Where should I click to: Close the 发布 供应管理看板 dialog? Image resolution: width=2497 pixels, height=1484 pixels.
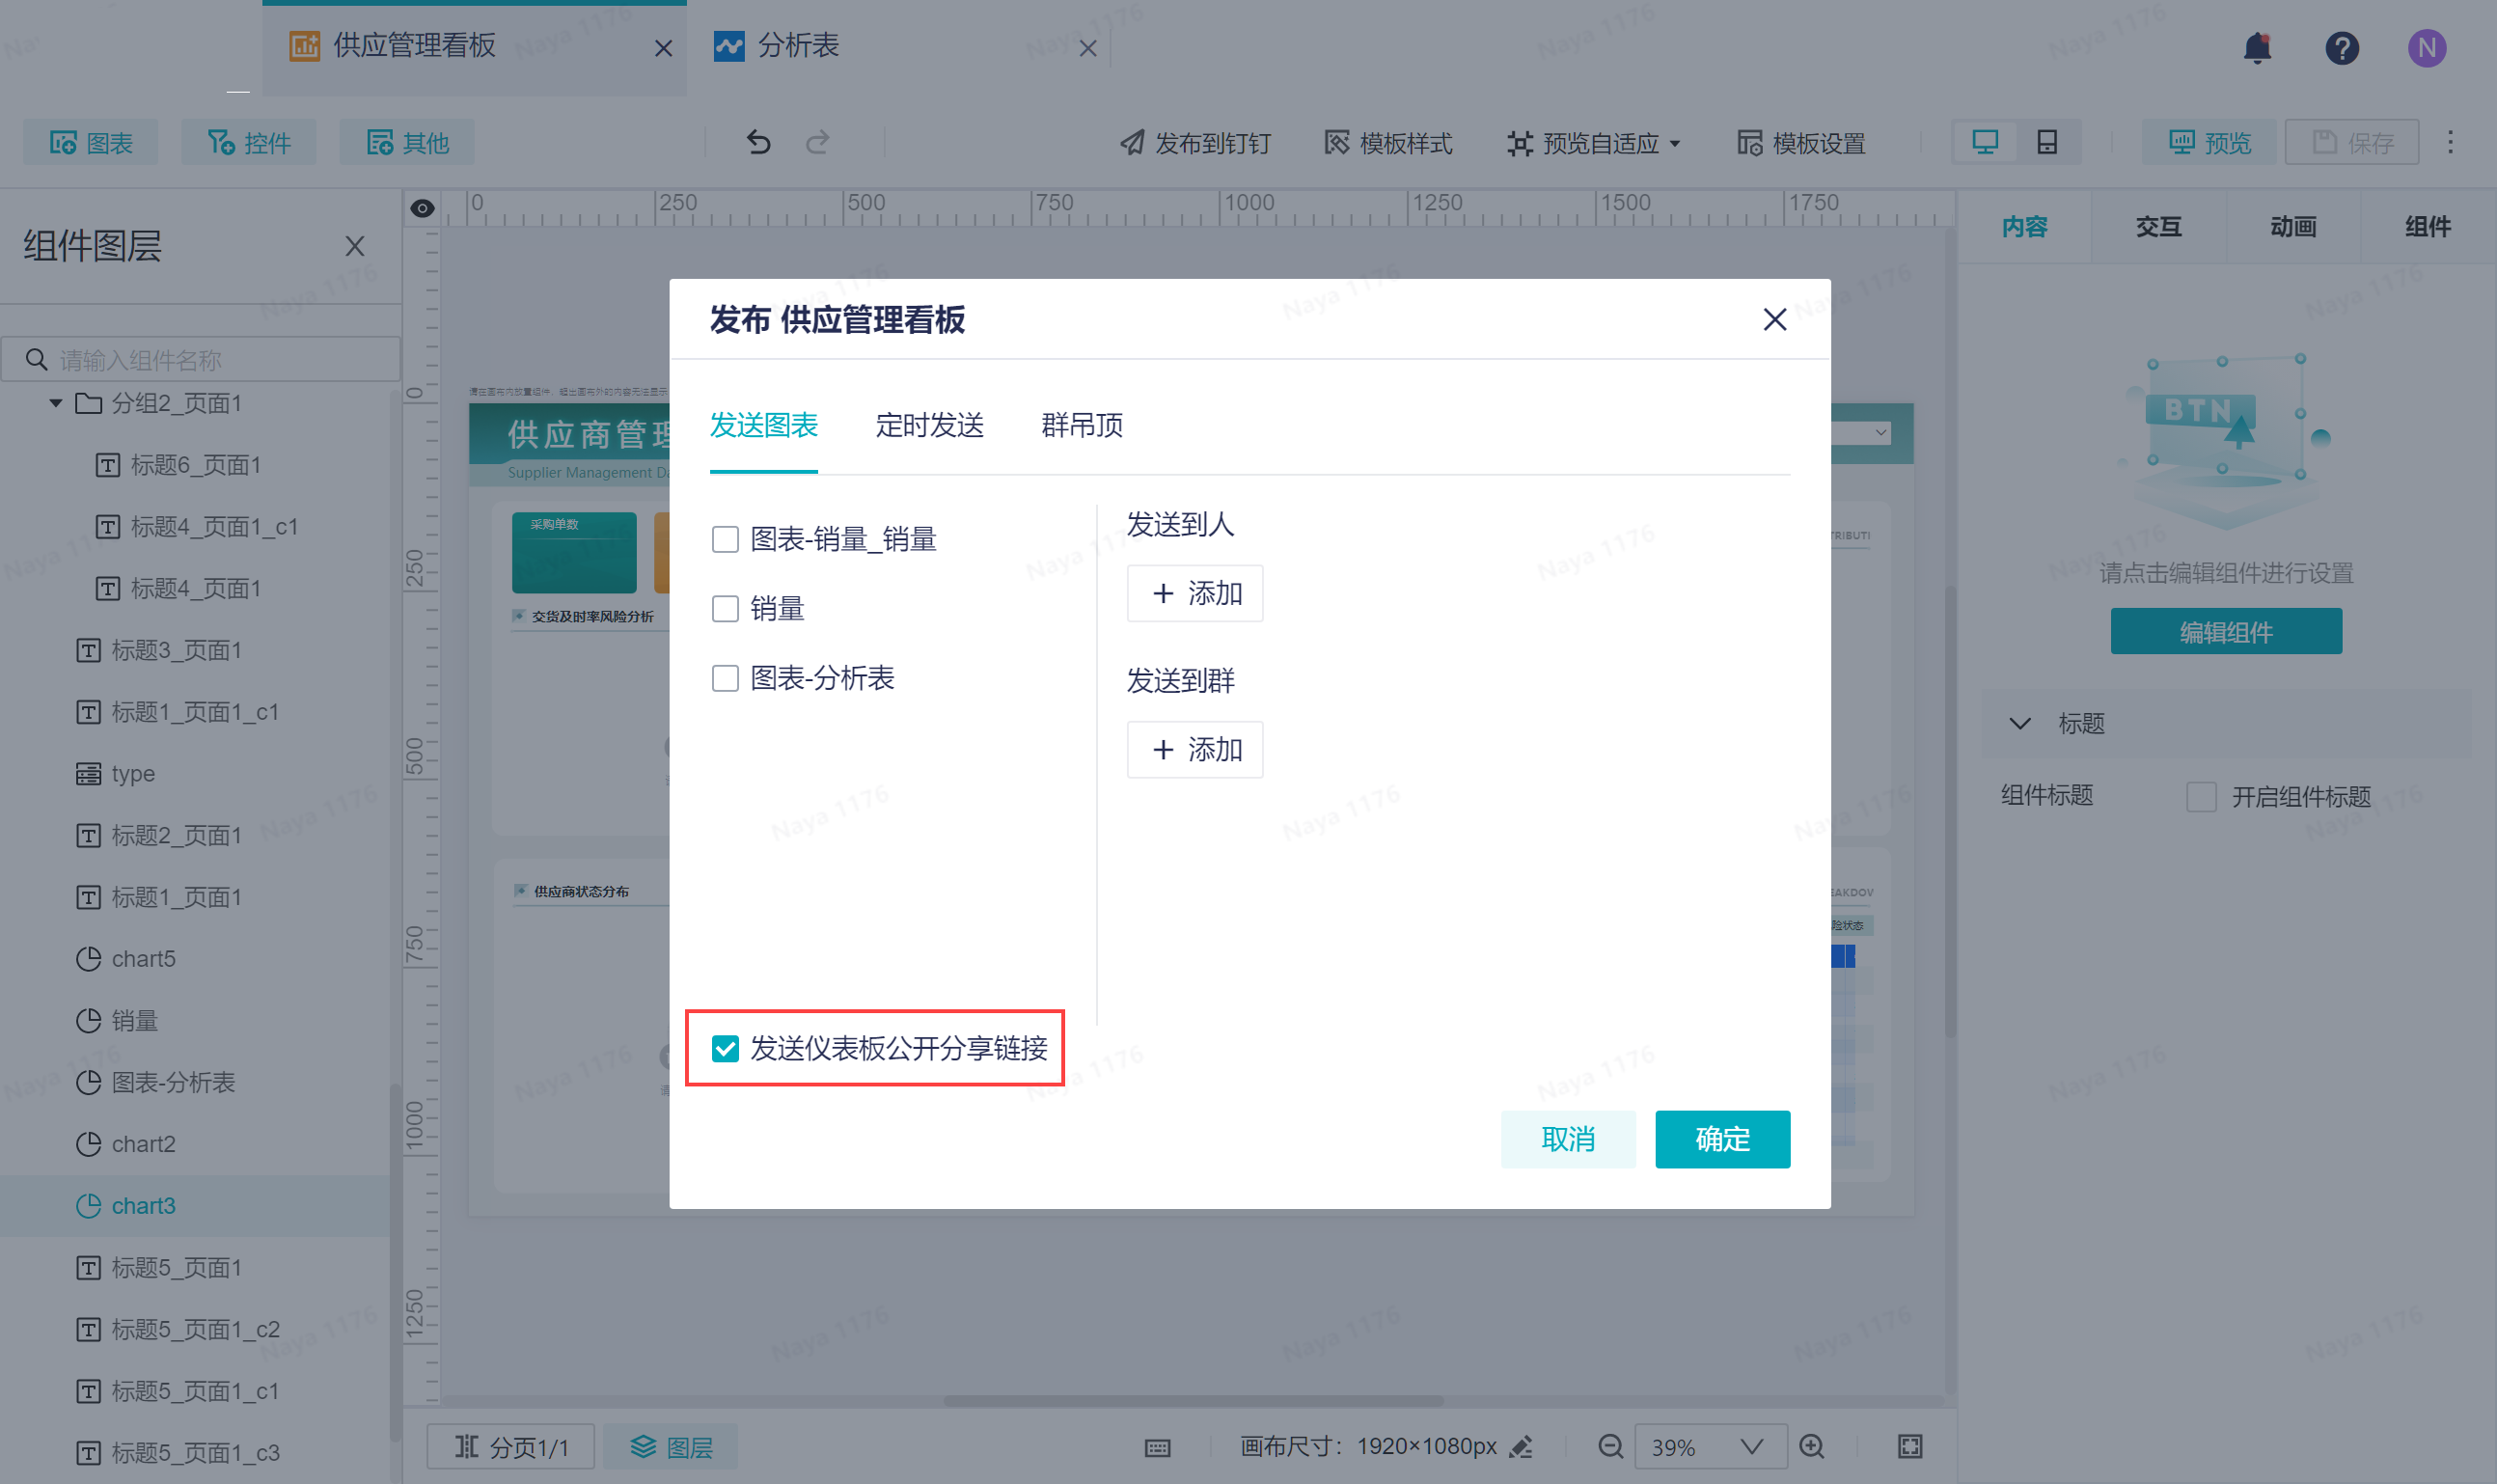pyautogui.click(x=1775, y=319)
